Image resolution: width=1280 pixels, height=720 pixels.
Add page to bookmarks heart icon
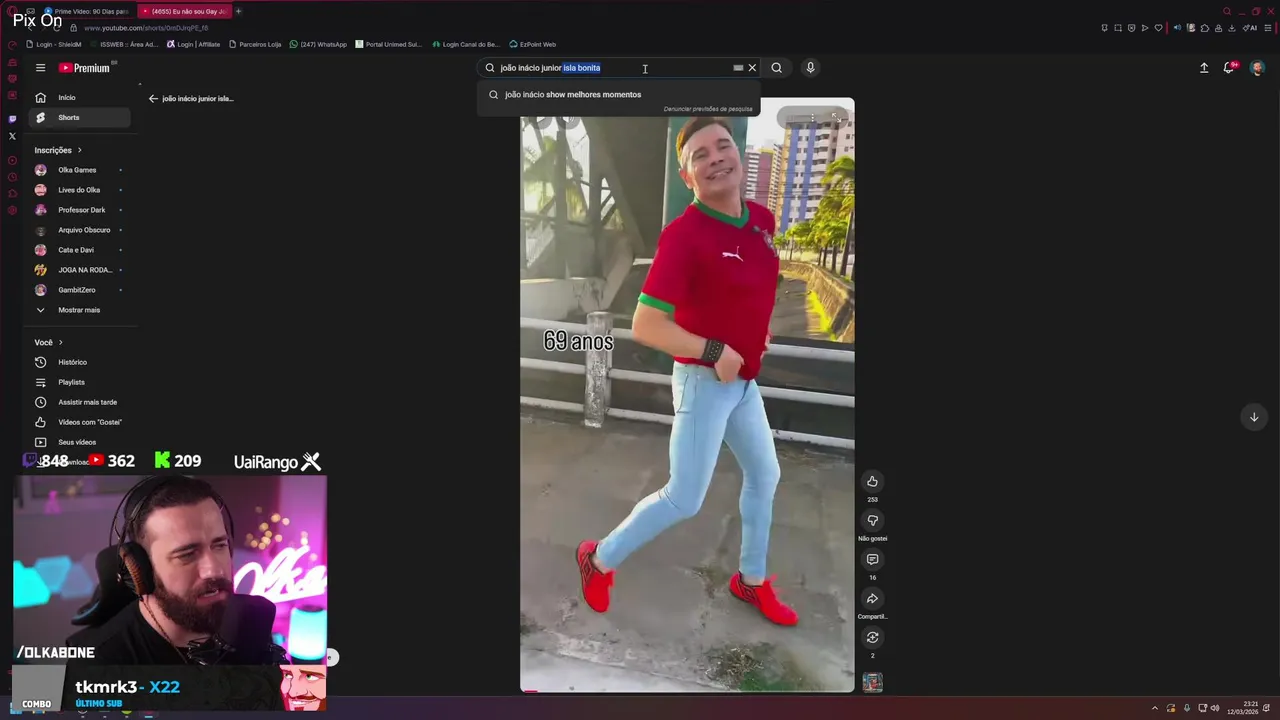(x=1159, y=28)
